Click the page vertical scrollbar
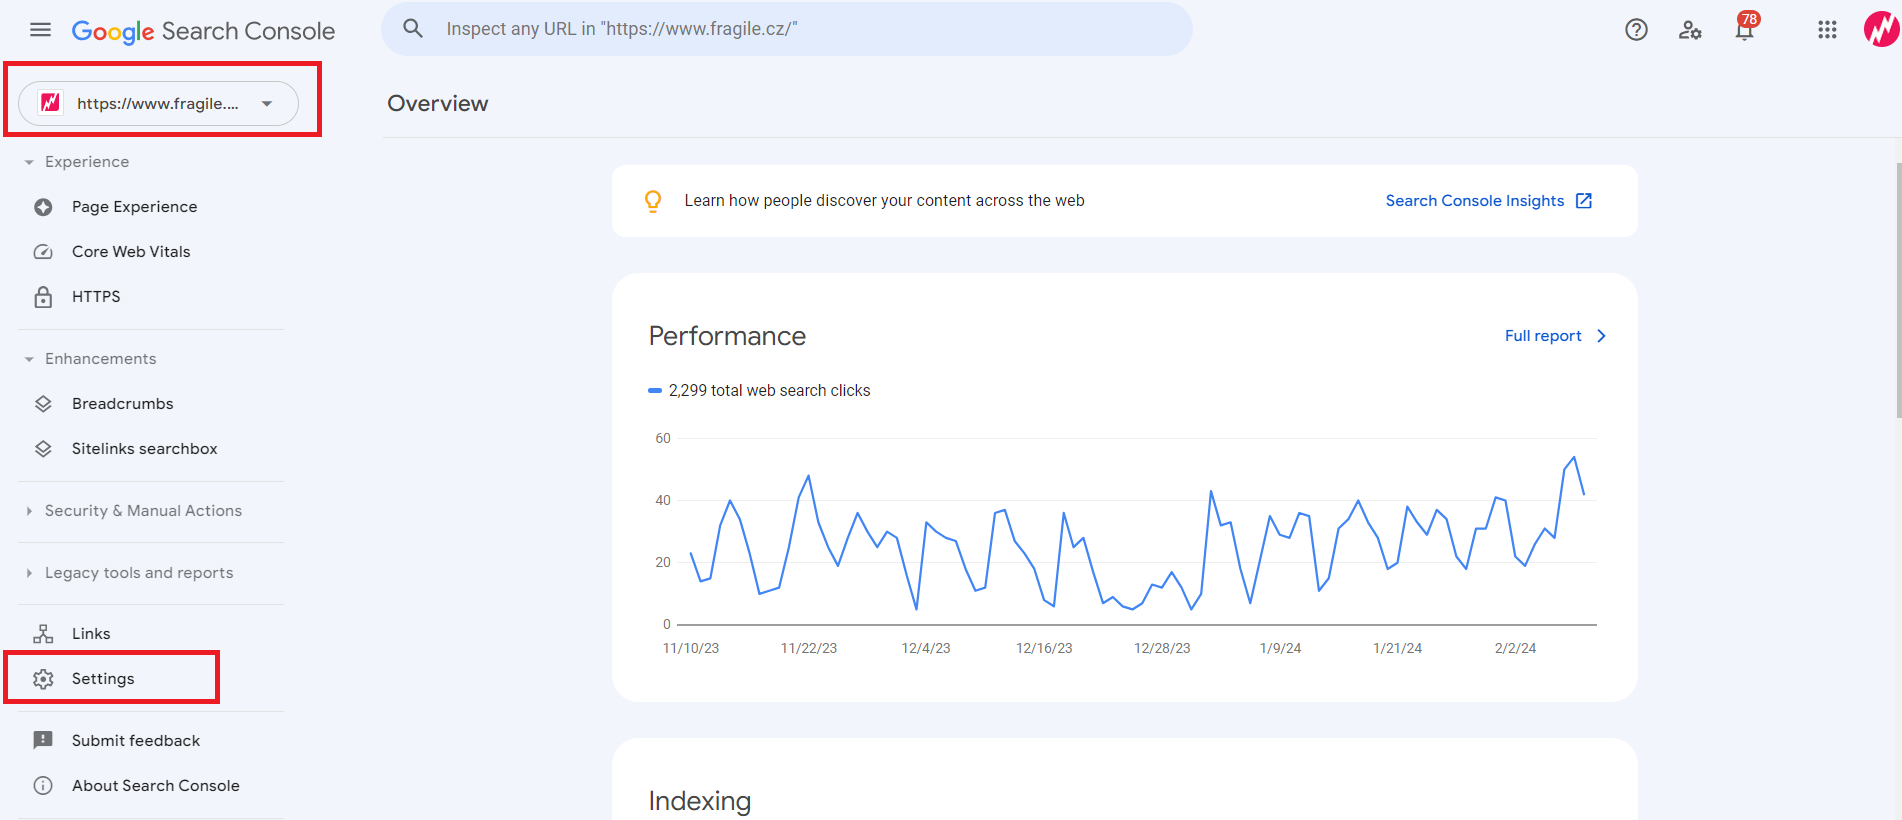This screenshot has height=820, width=1902. [1897, 290]
